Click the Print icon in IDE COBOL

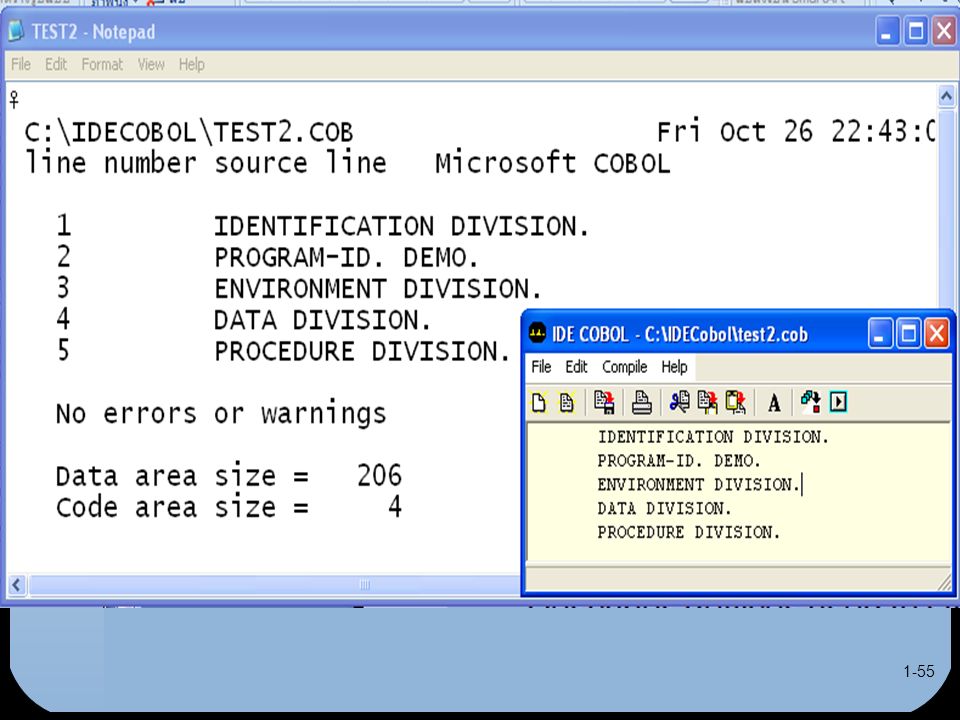[642, 402]
